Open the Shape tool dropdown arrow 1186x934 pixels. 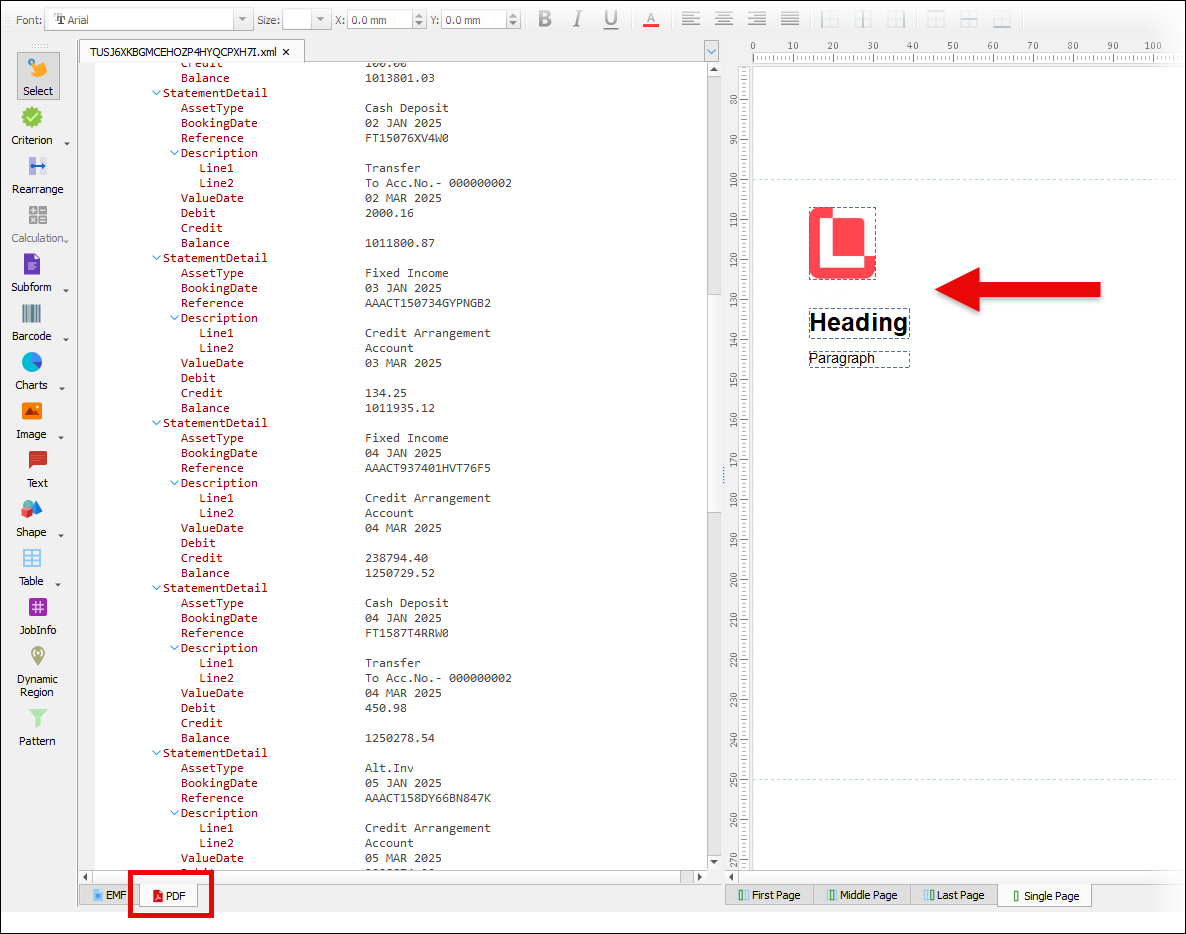tap(61, 535)
